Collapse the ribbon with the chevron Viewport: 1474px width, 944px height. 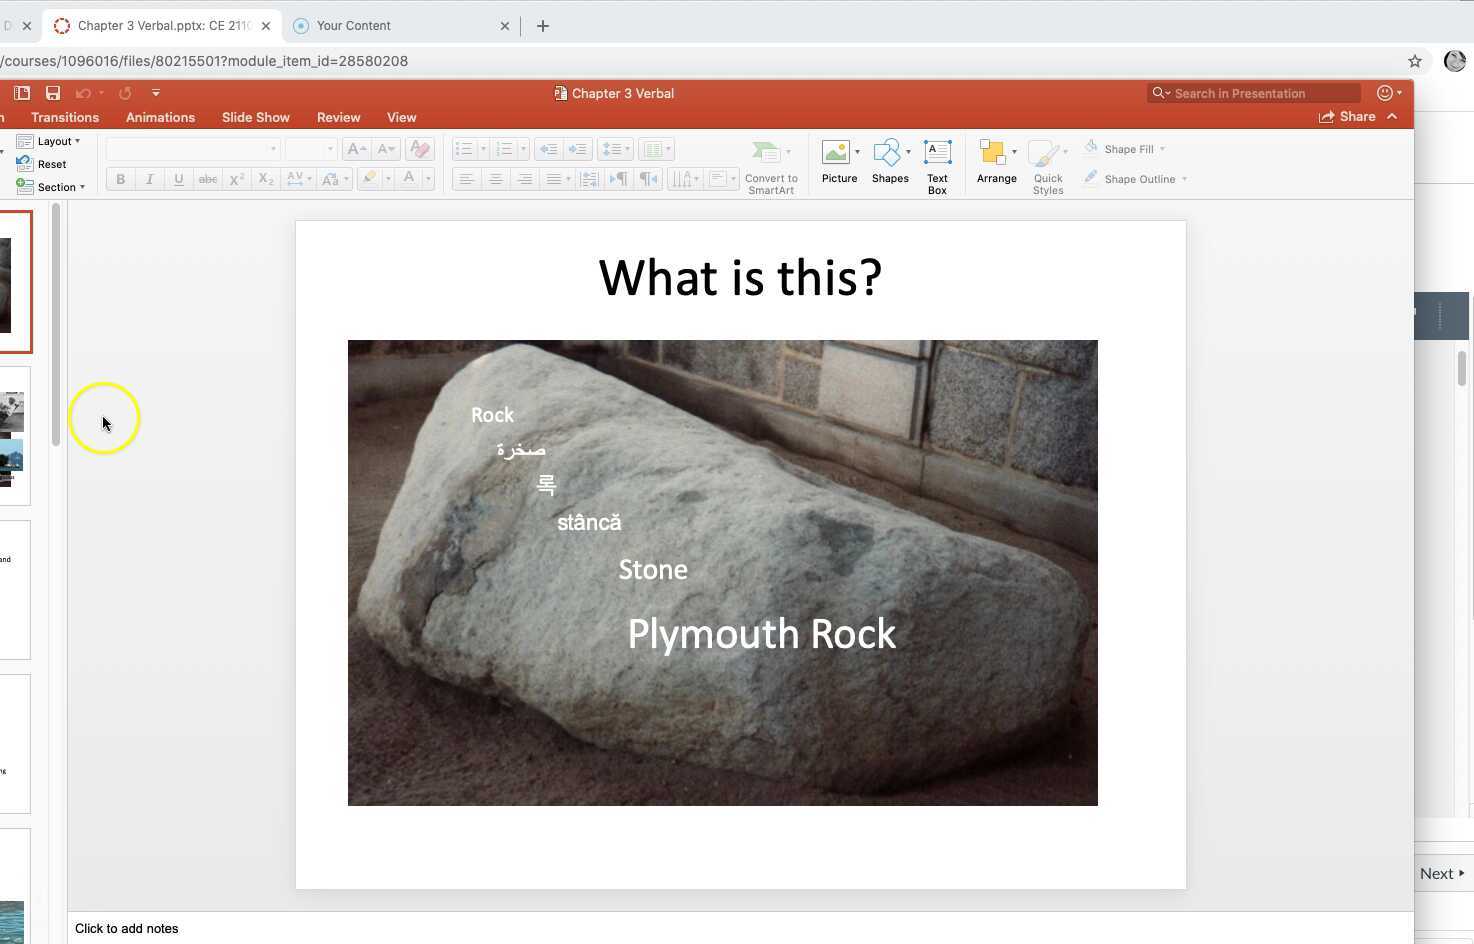[x=1392, y=117]
